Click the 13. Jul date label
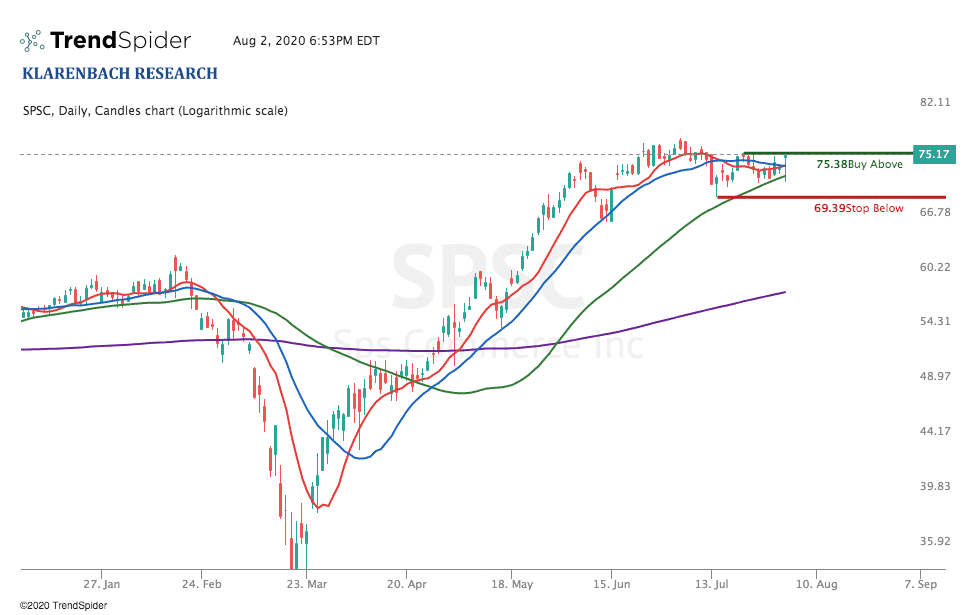The height and width of the screenshot is (615, 976). (x=711, y=584)
